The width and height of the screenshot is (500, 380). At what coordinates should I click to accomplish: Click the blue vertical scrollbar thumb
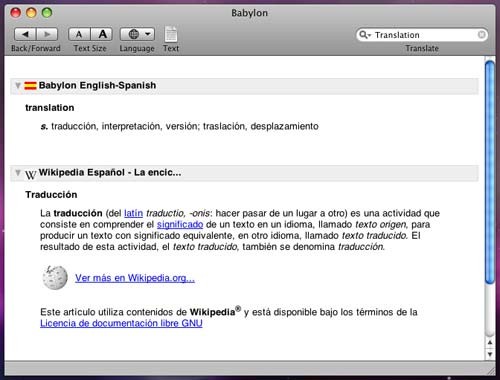490,173
